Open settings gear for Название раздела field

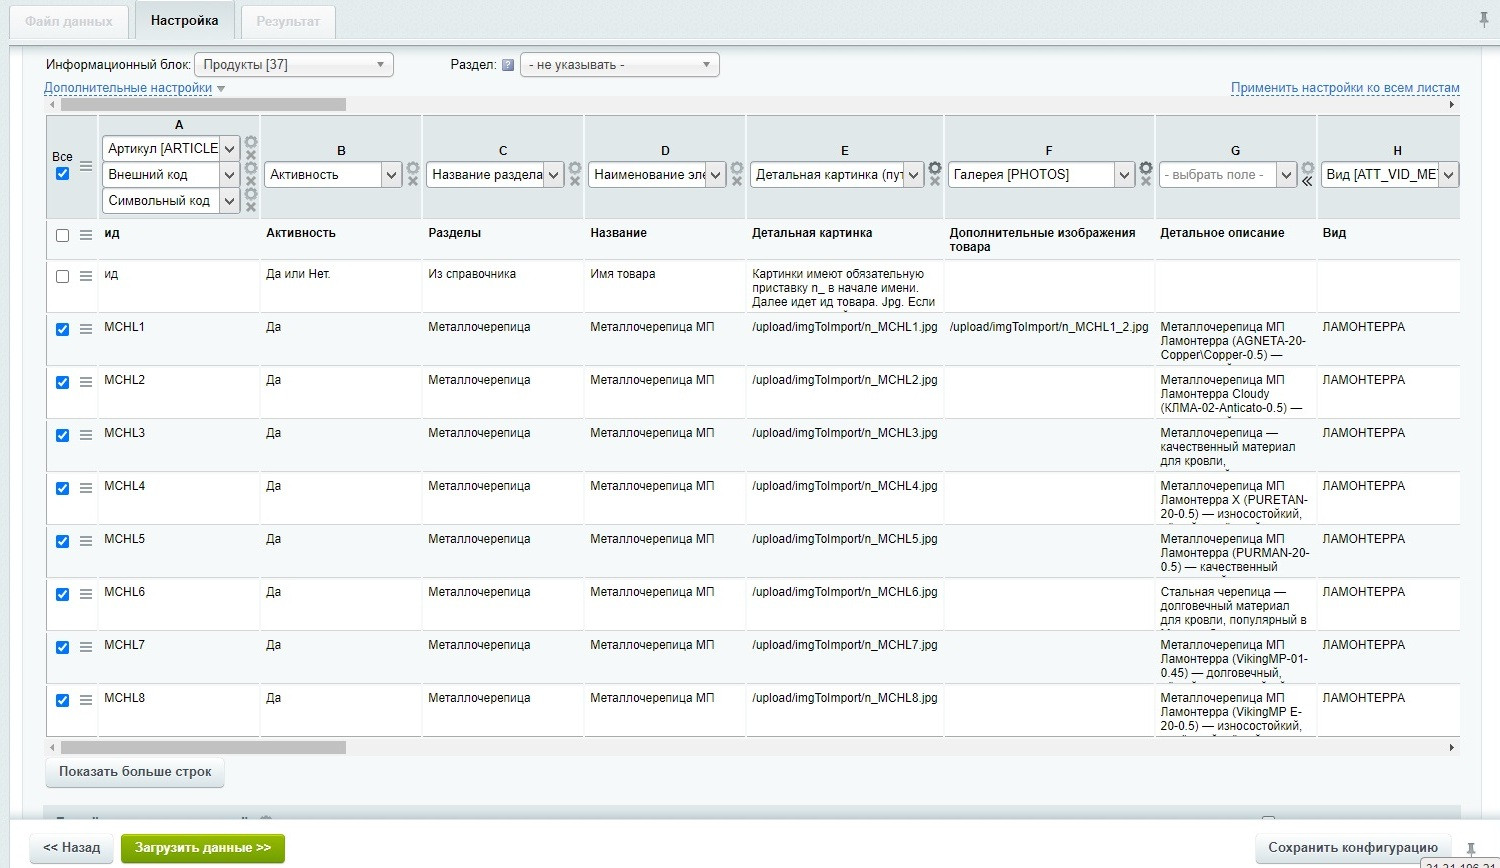point(575,168)
